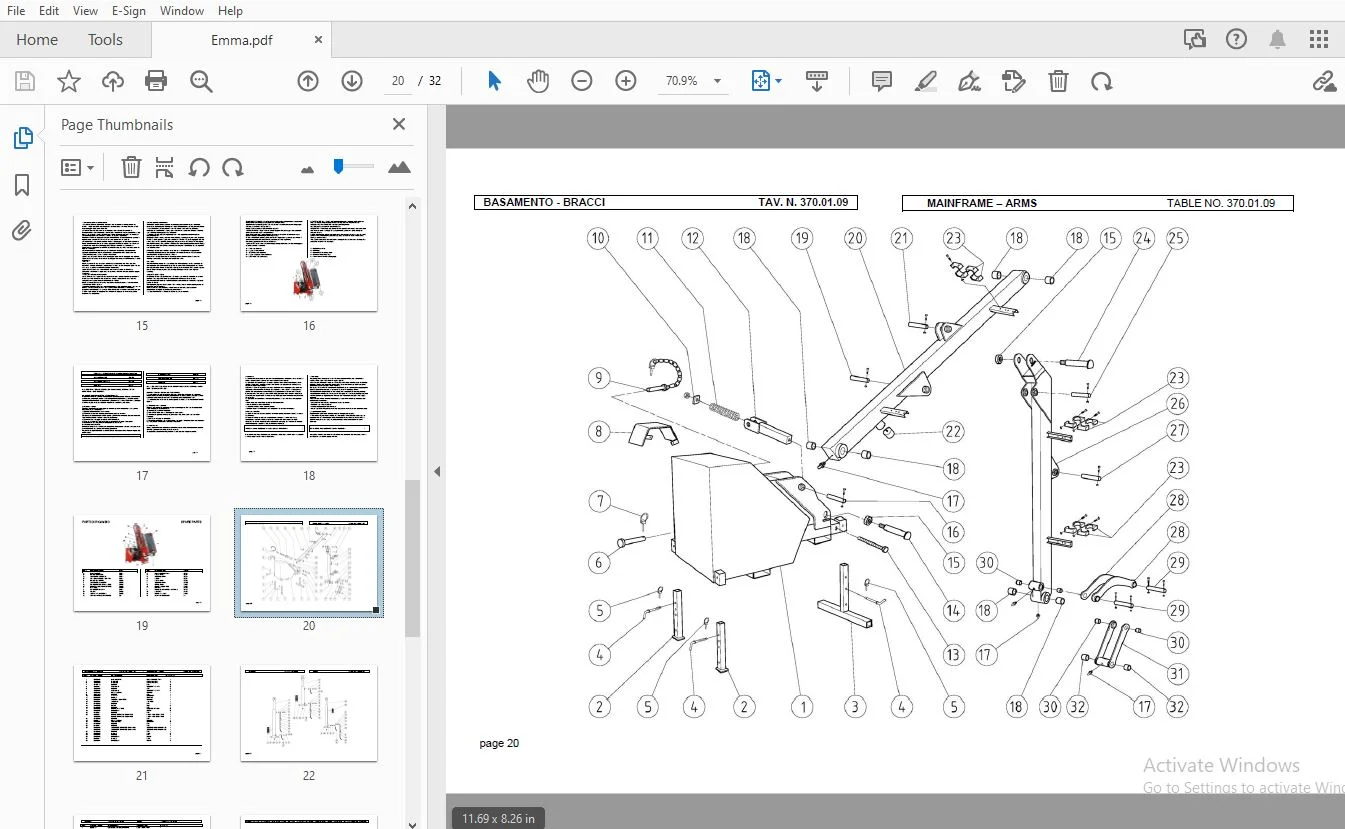Open the Bookmarks panel
The width and height of the screenshot is (1345, 829).
22,185
